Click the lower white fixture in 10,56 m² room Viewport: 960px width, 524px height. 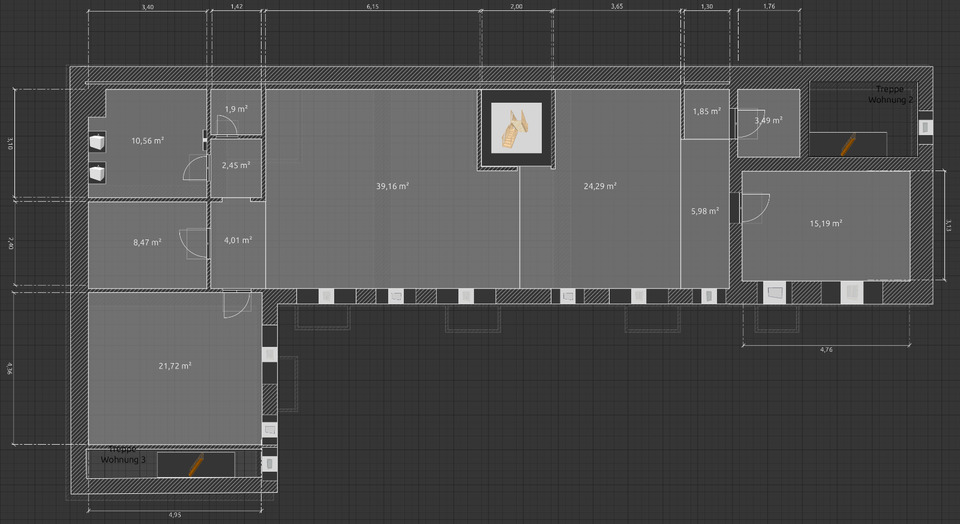97,174
